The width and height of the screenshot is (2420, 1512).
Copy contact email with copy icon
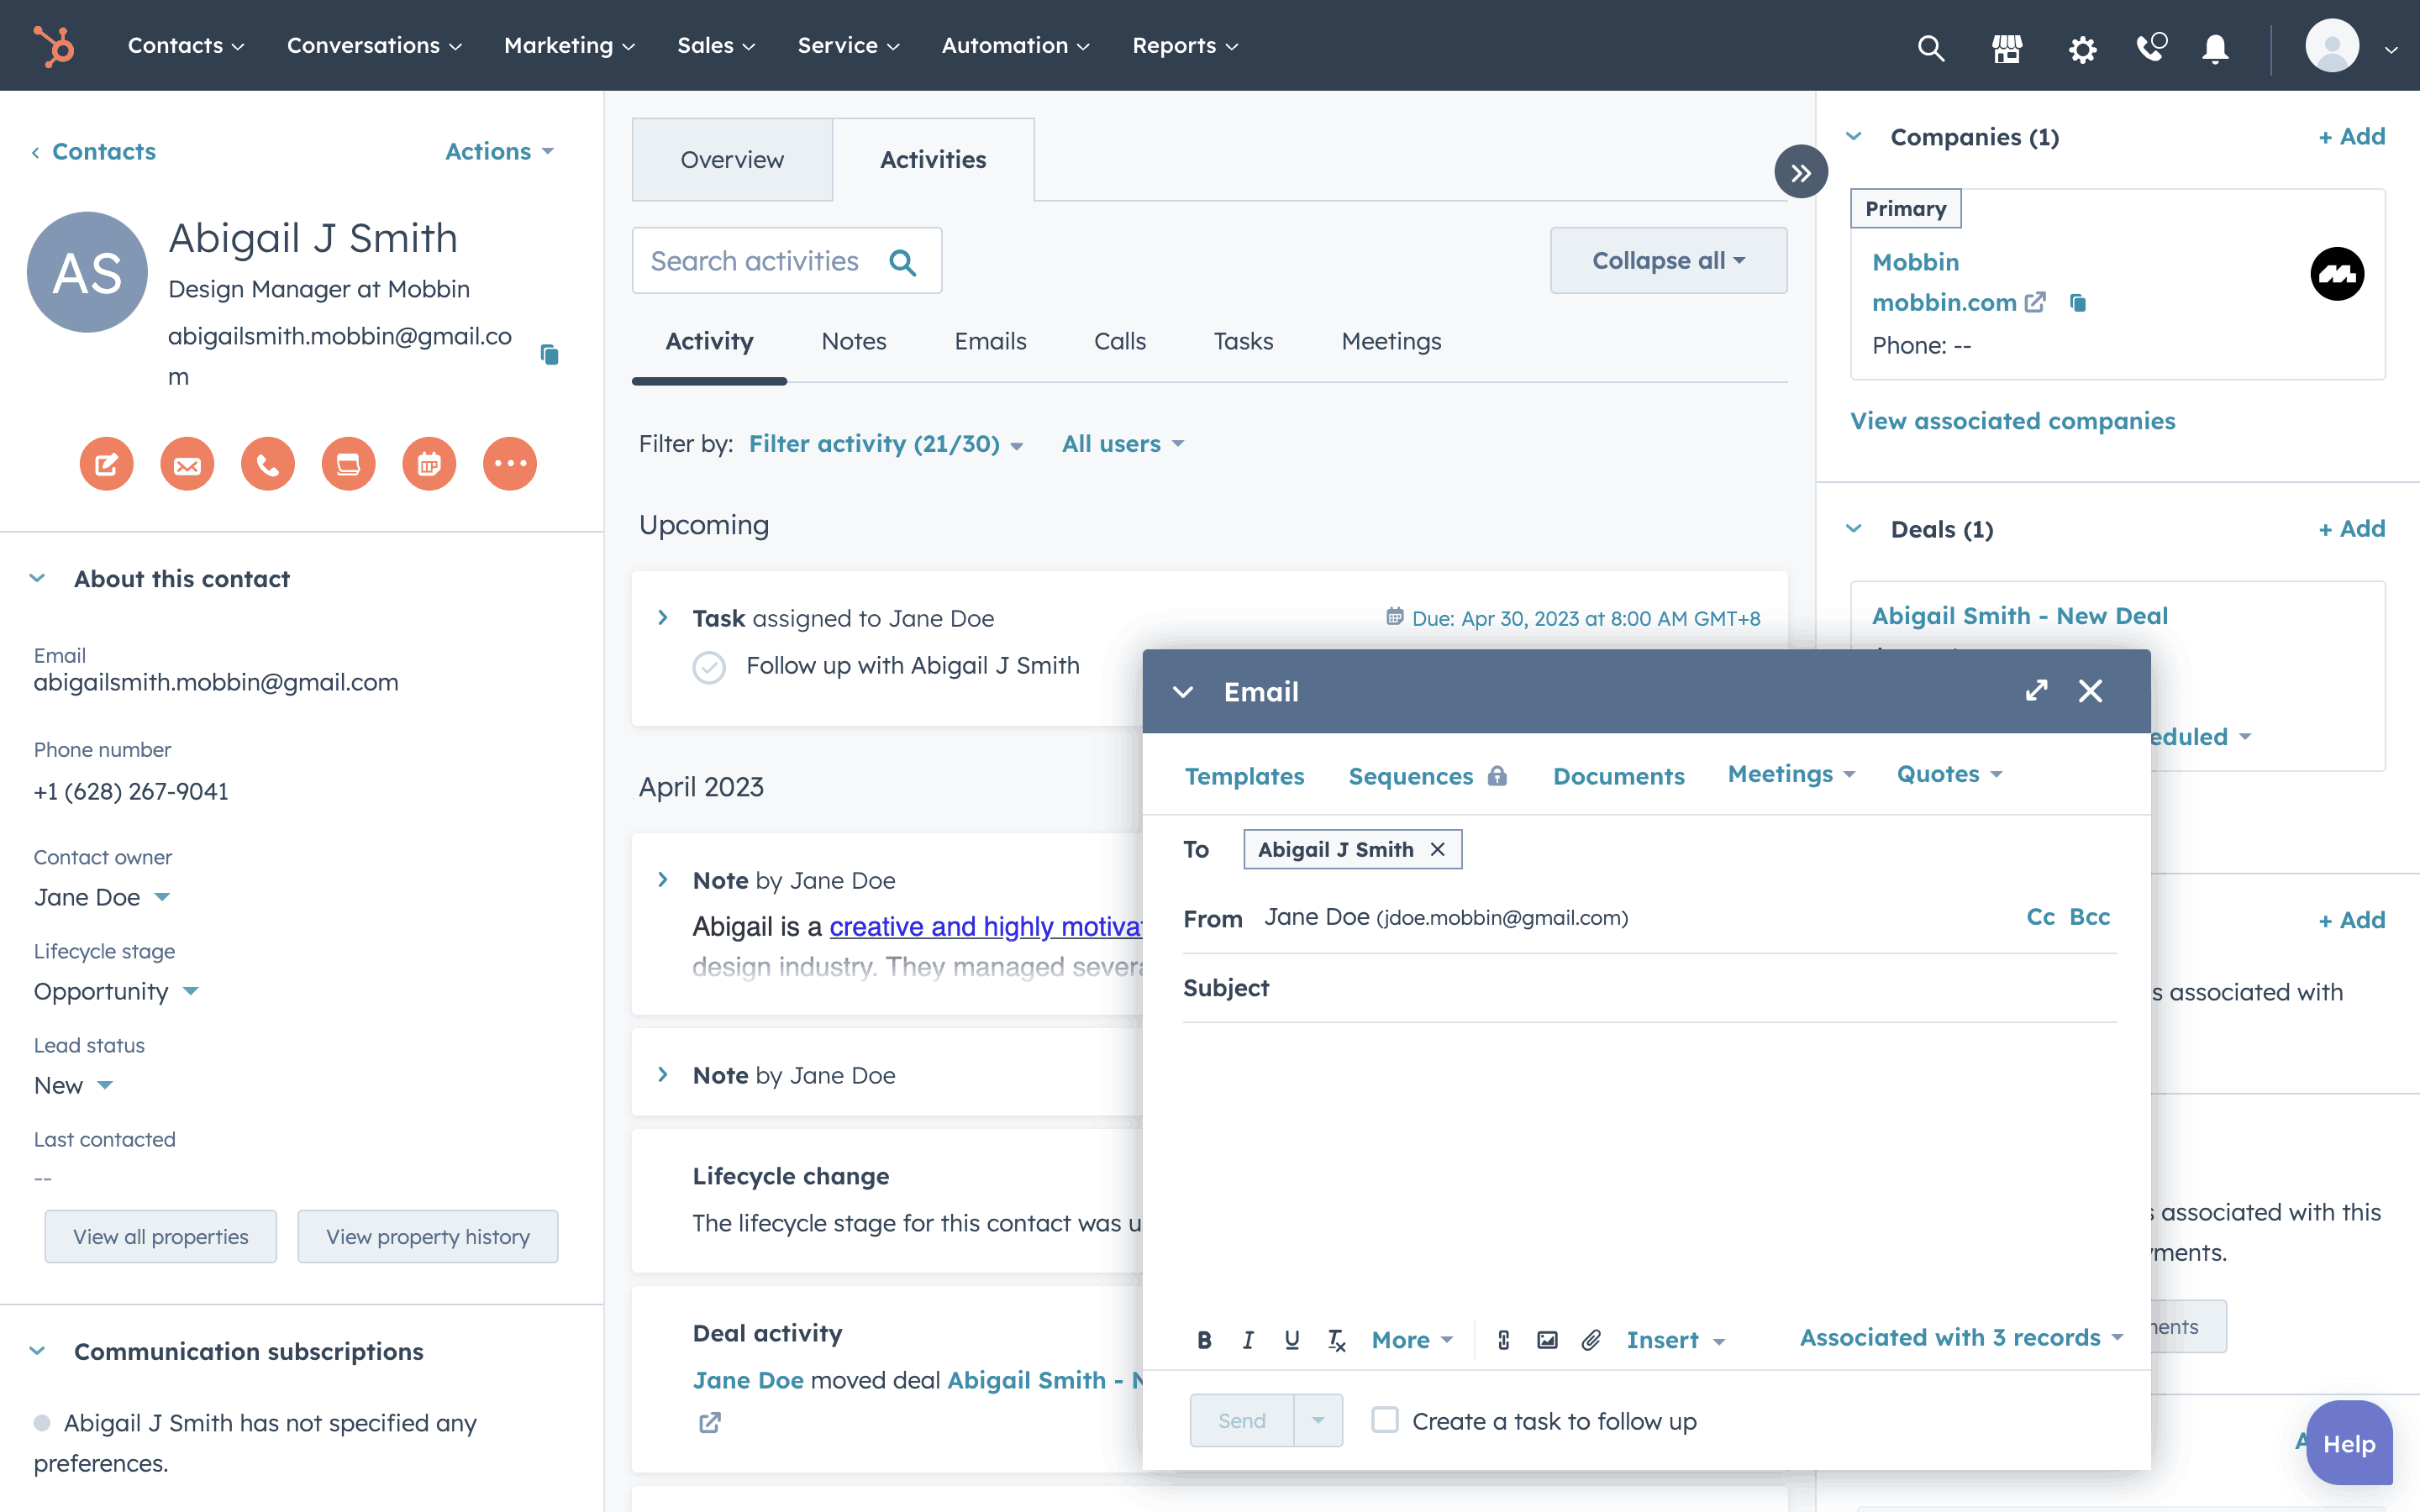549,355
